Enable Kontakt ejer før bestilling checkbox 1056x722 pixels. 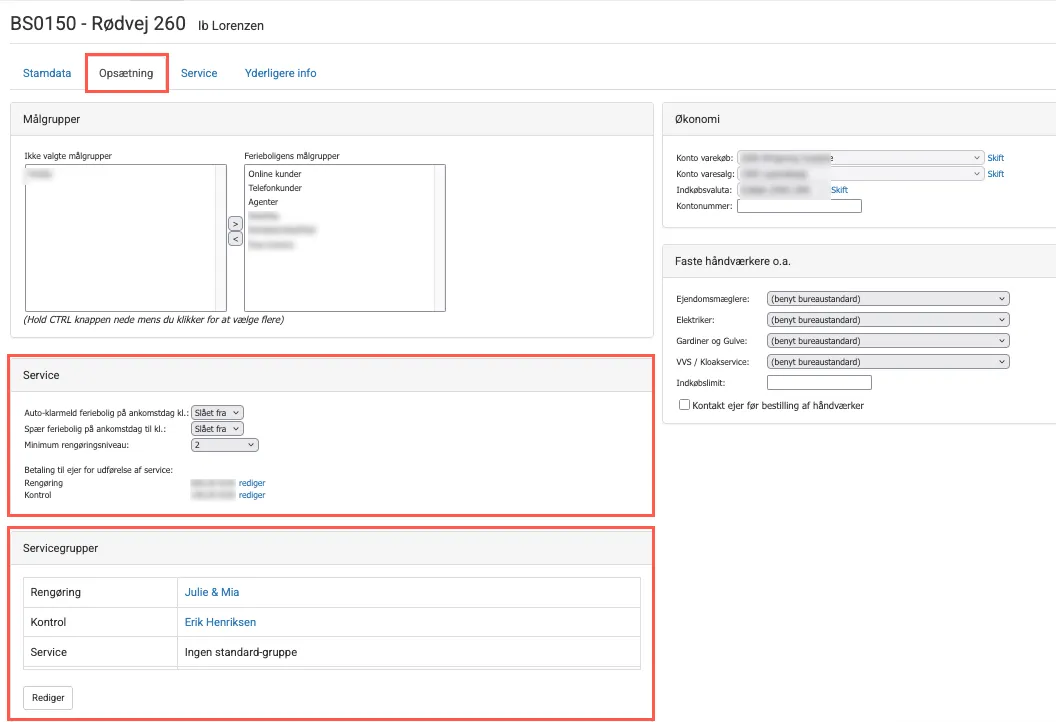coord(685,405)
